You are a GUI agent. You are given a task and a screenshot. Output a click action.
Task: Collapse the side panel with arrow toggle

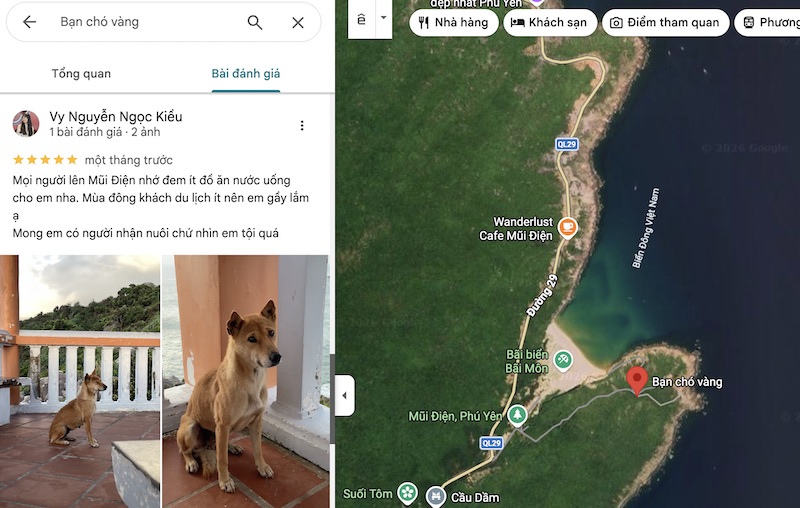[x=345, y=395]
